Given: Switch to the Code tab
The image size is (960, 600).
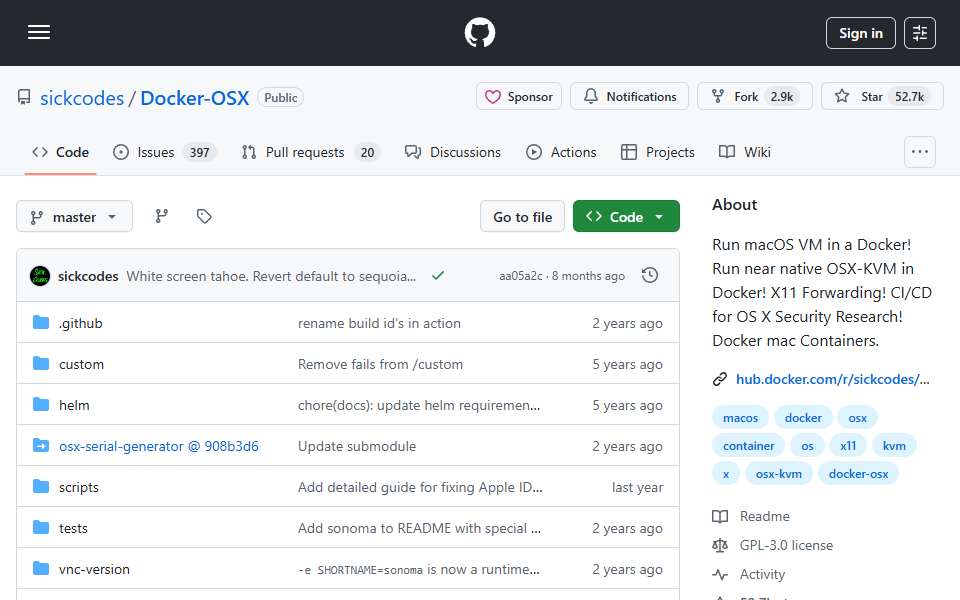Looking at the screenshot, I should (61, 152).
